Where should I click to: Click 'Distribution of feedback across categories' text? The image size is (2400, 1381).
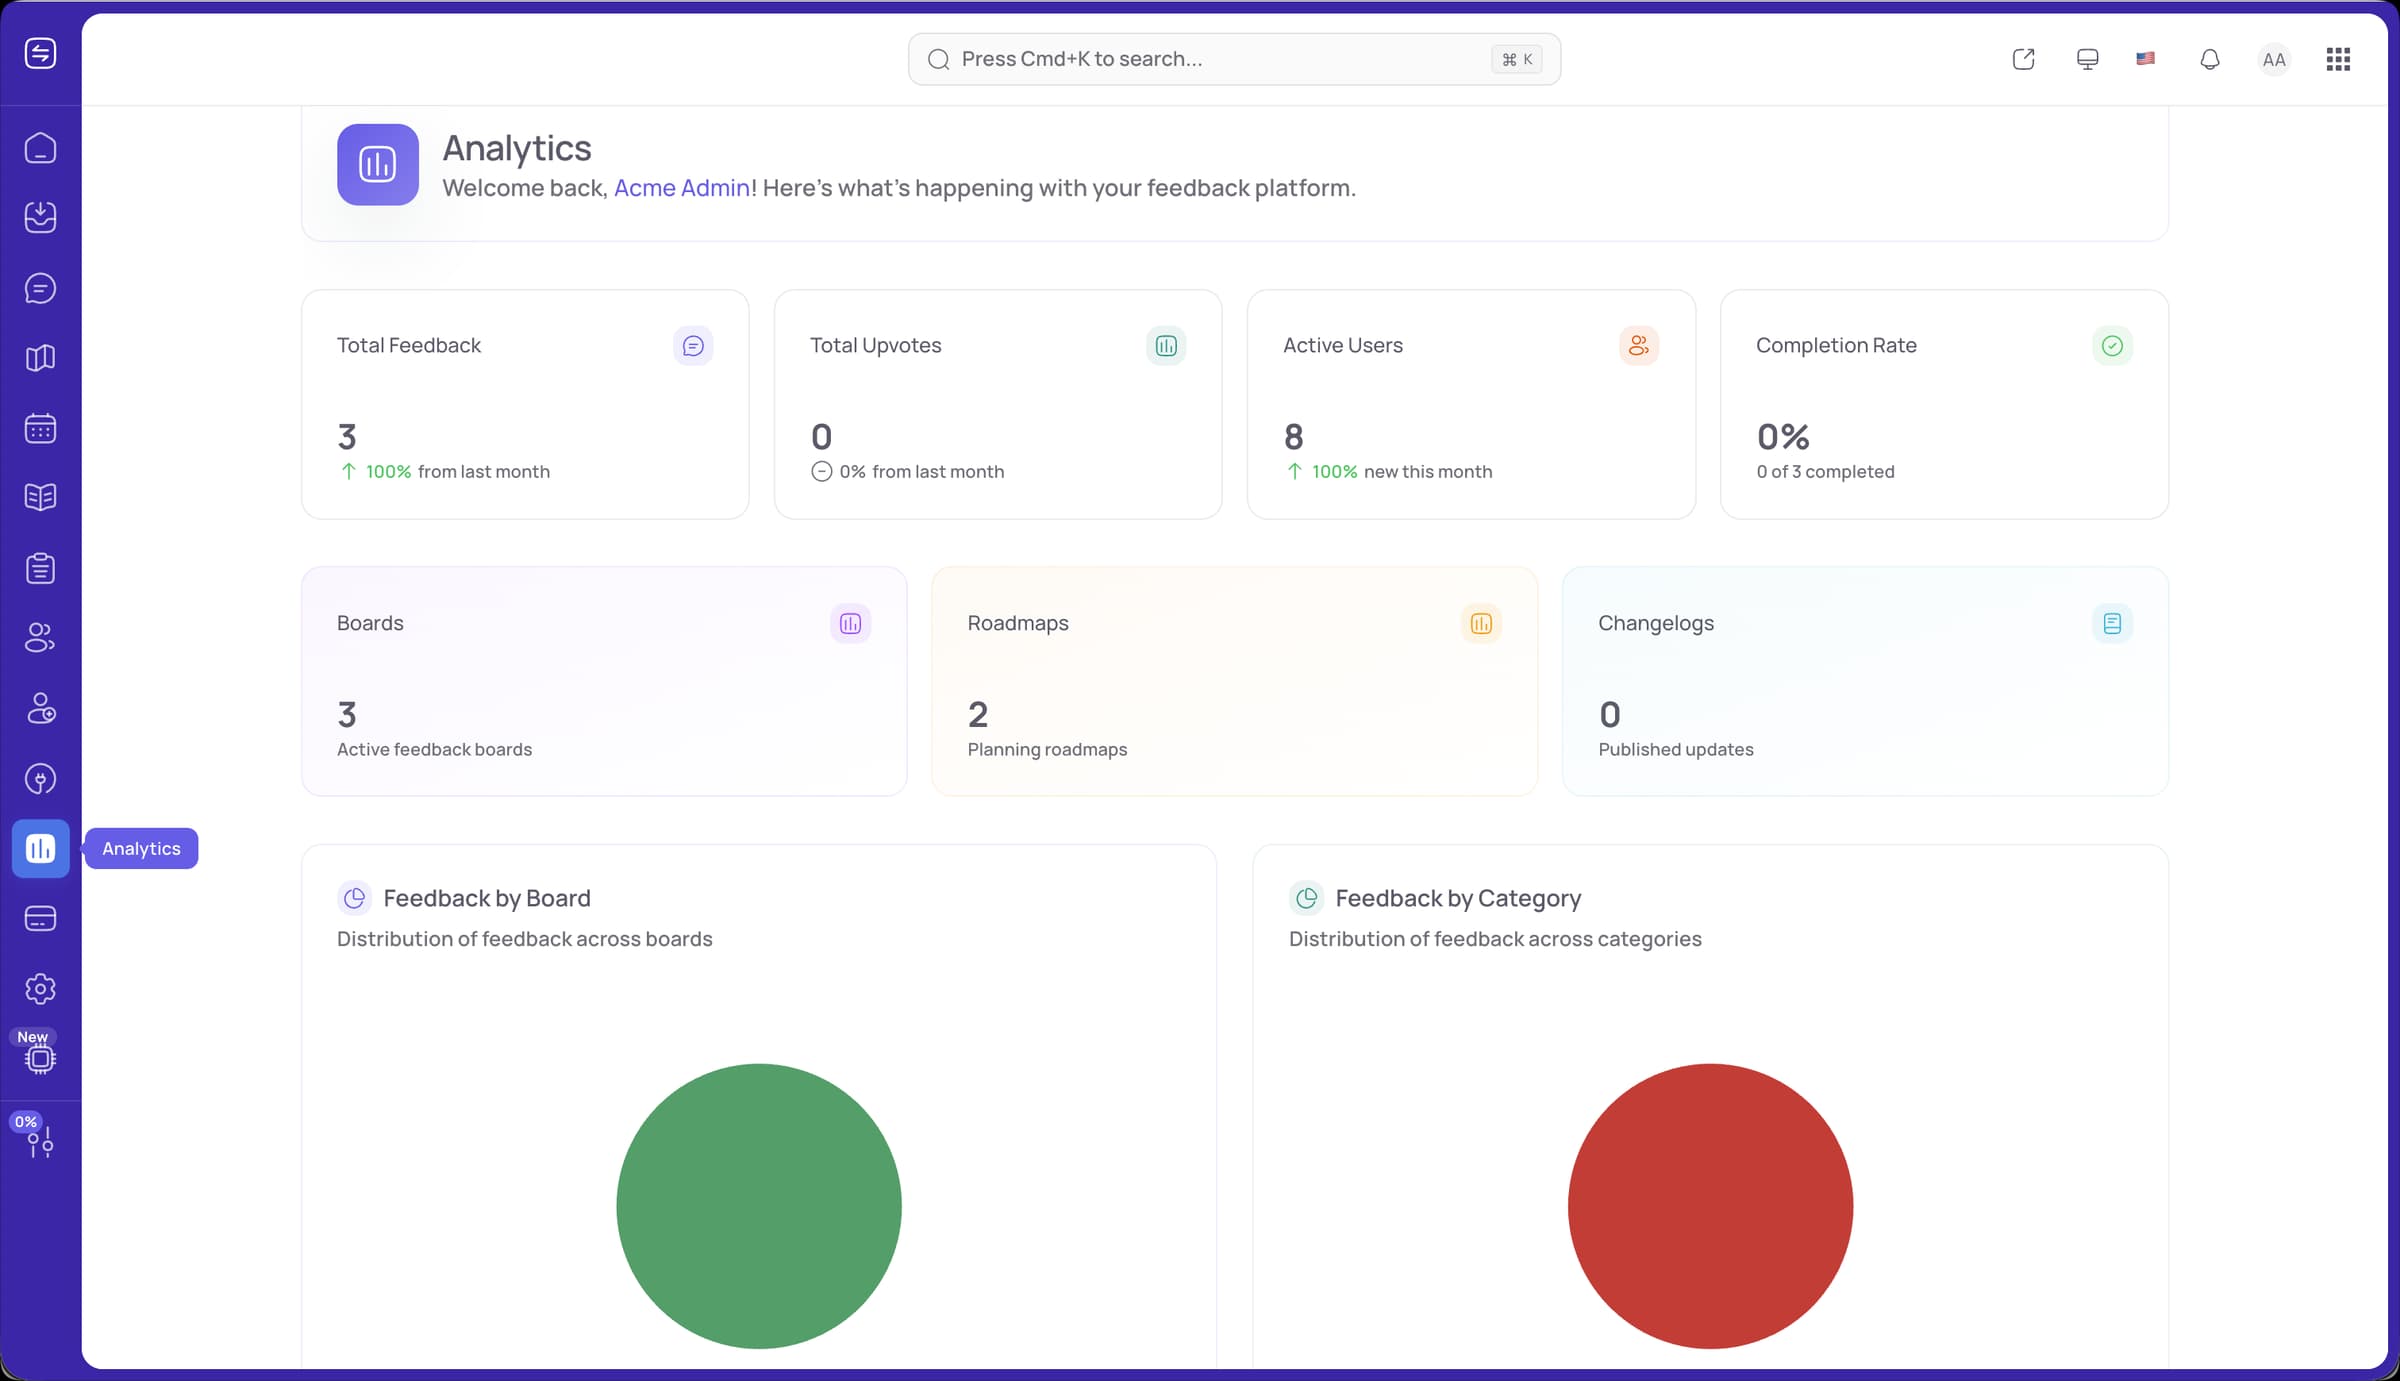[x=1495, y=939]
